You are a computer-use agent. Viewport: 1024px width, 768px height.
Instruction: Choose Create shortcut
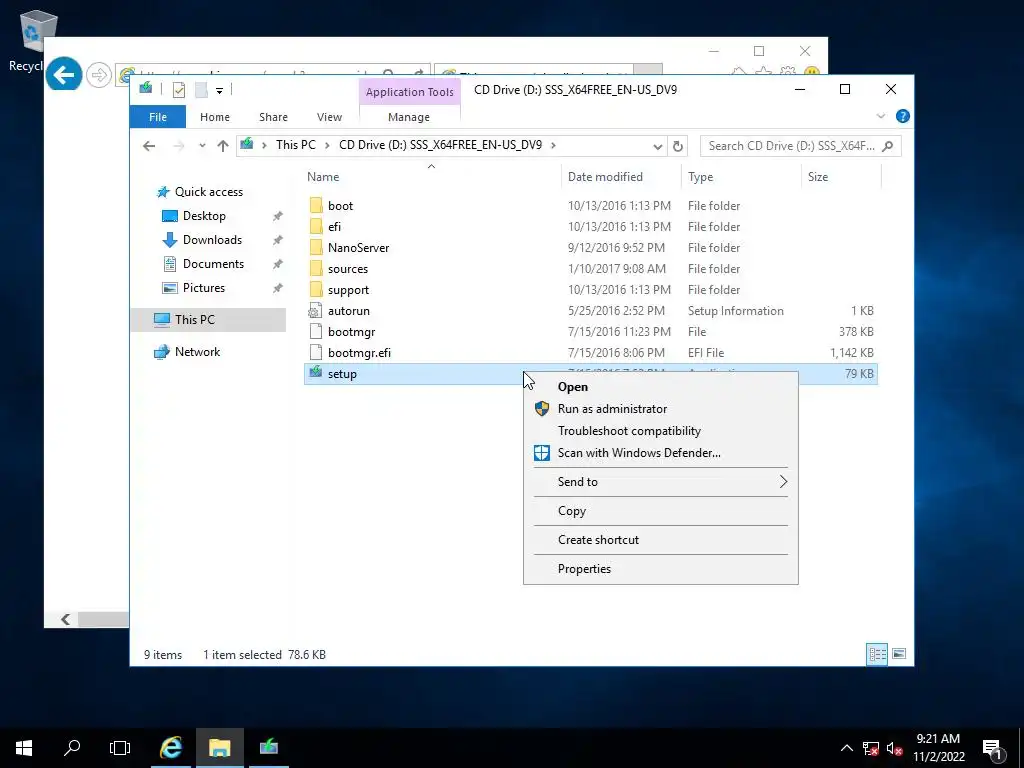(661, 540)
